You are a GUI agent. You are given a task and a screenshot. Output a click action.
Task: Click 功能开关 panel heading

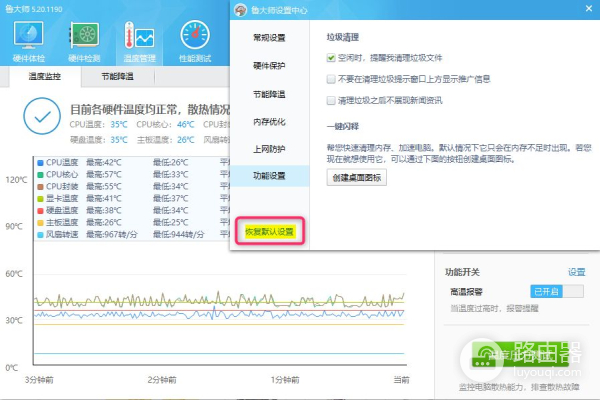coord(462,272)
